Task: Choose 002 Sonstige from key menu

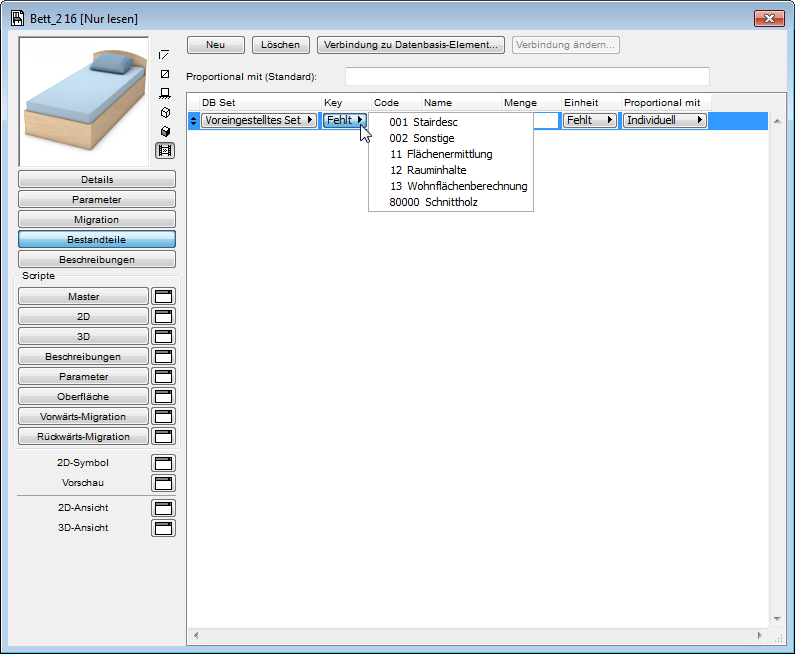Action: pyautogui.click(x=451, y=138)
